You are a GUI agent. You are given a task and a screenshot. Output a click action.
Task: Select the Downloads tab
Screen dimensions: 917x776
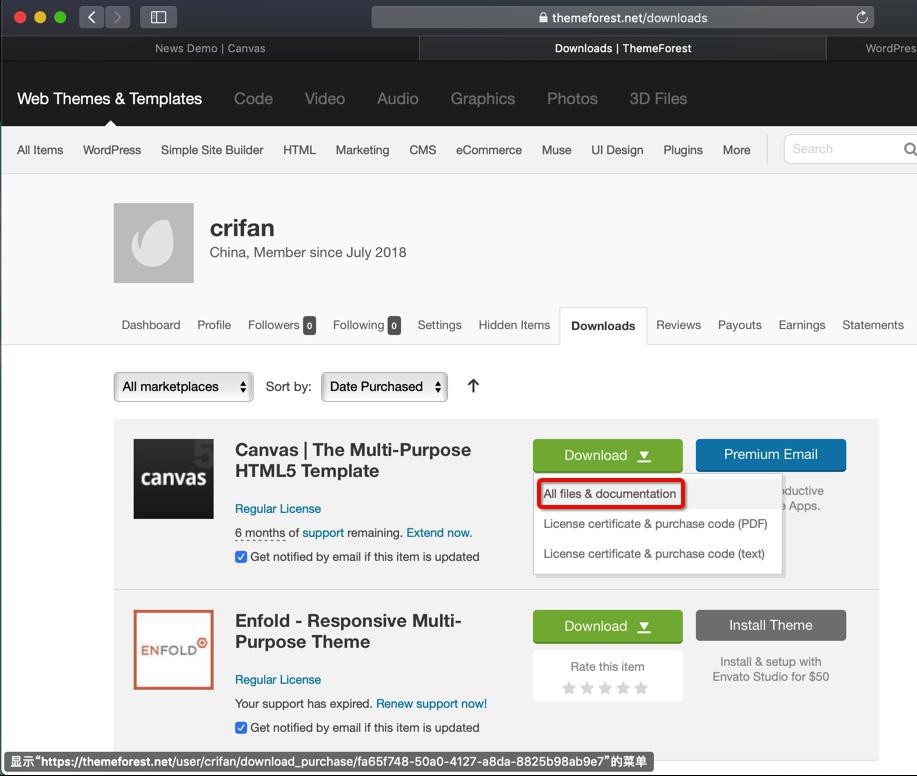point(603,326)
